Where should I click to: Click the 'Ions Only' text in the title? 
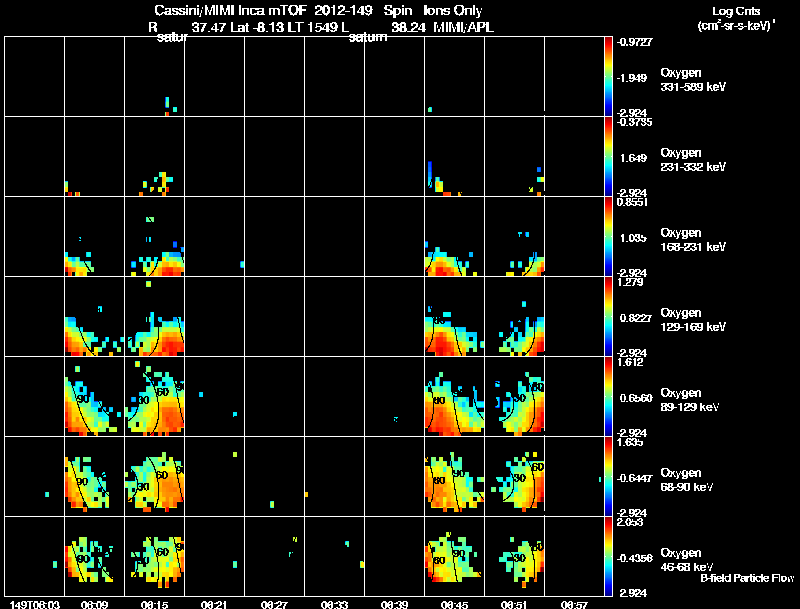[452, 11]
